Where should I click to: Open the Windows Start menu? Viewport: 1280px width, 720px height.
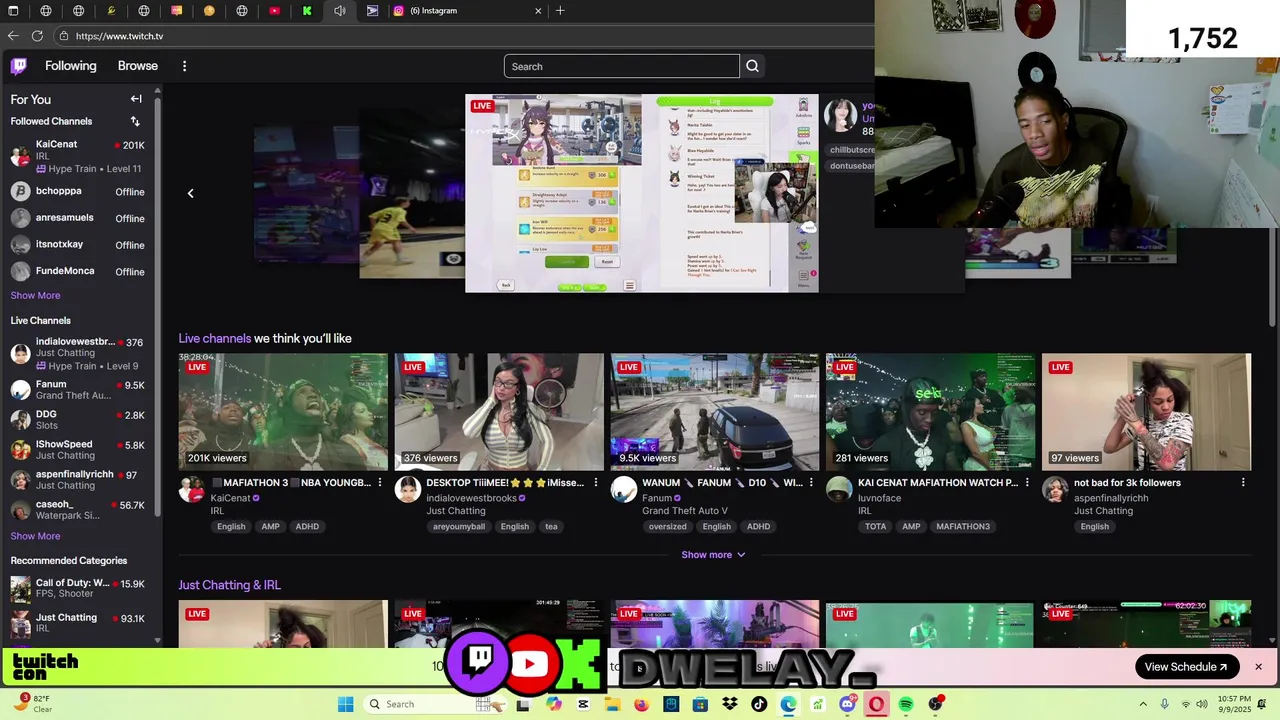(x=345, y=704)
